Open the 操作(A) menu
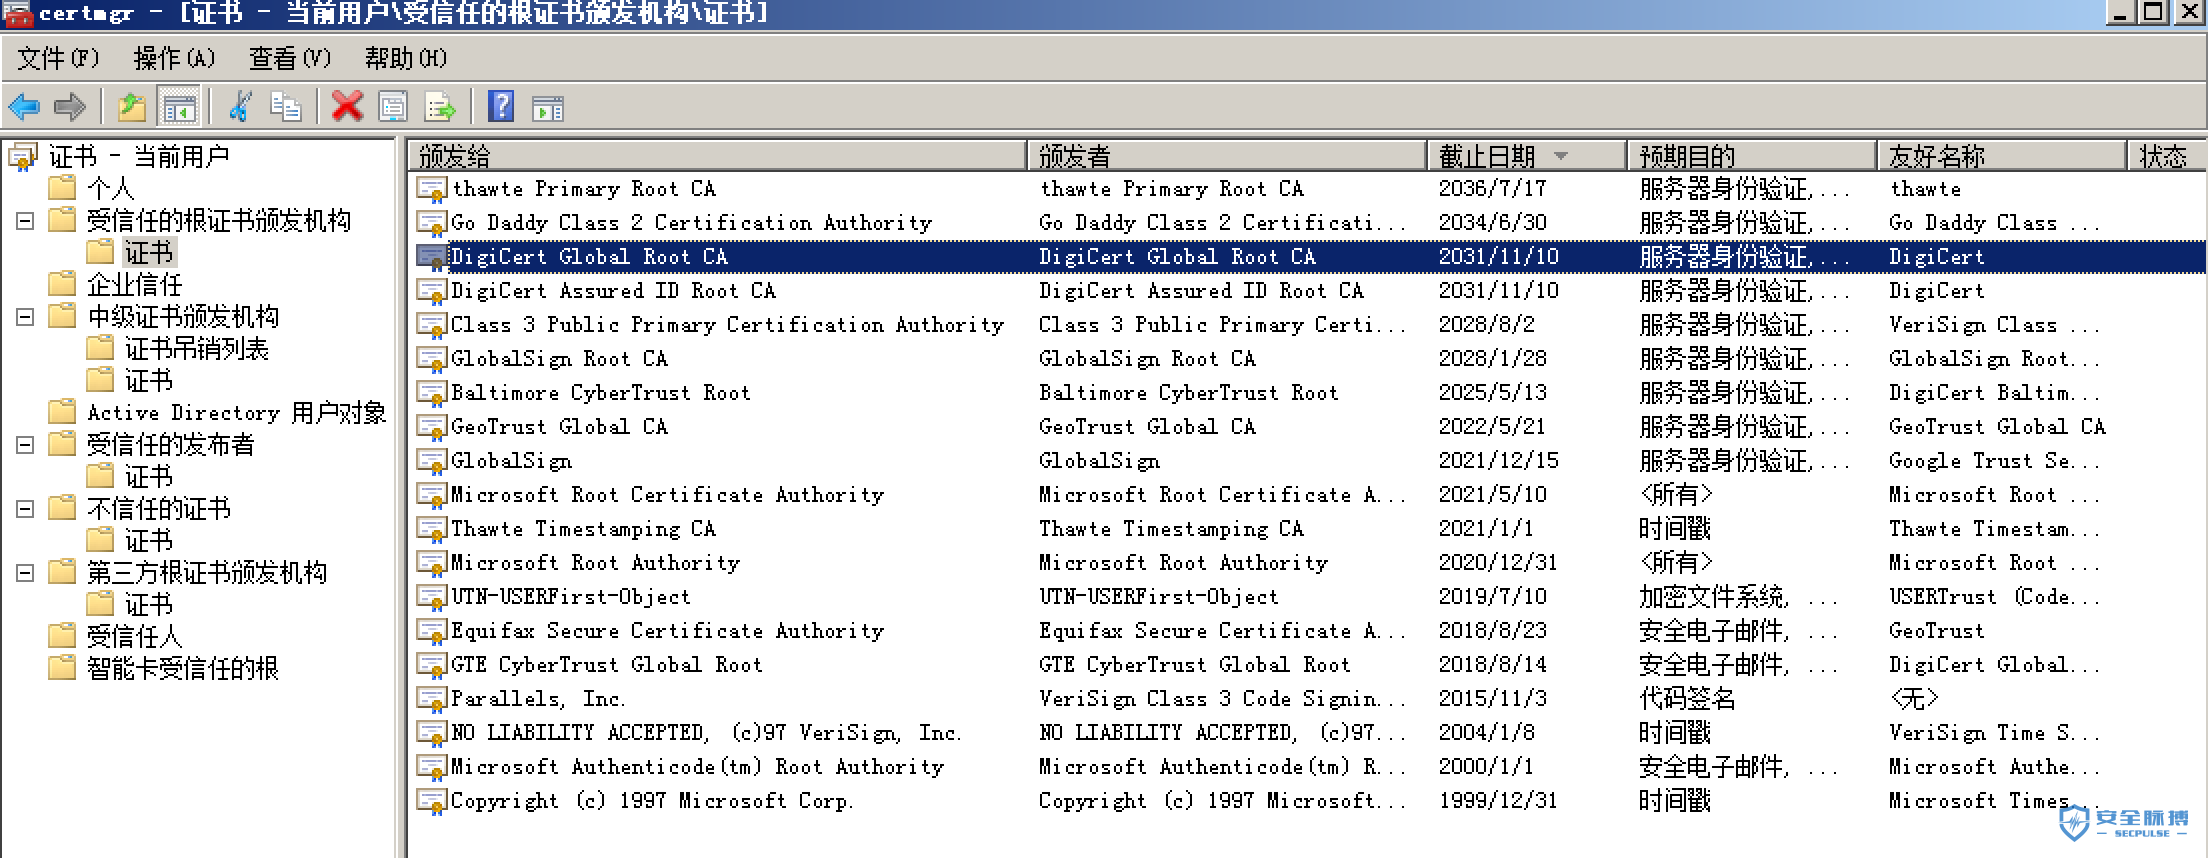 (174, 59)
